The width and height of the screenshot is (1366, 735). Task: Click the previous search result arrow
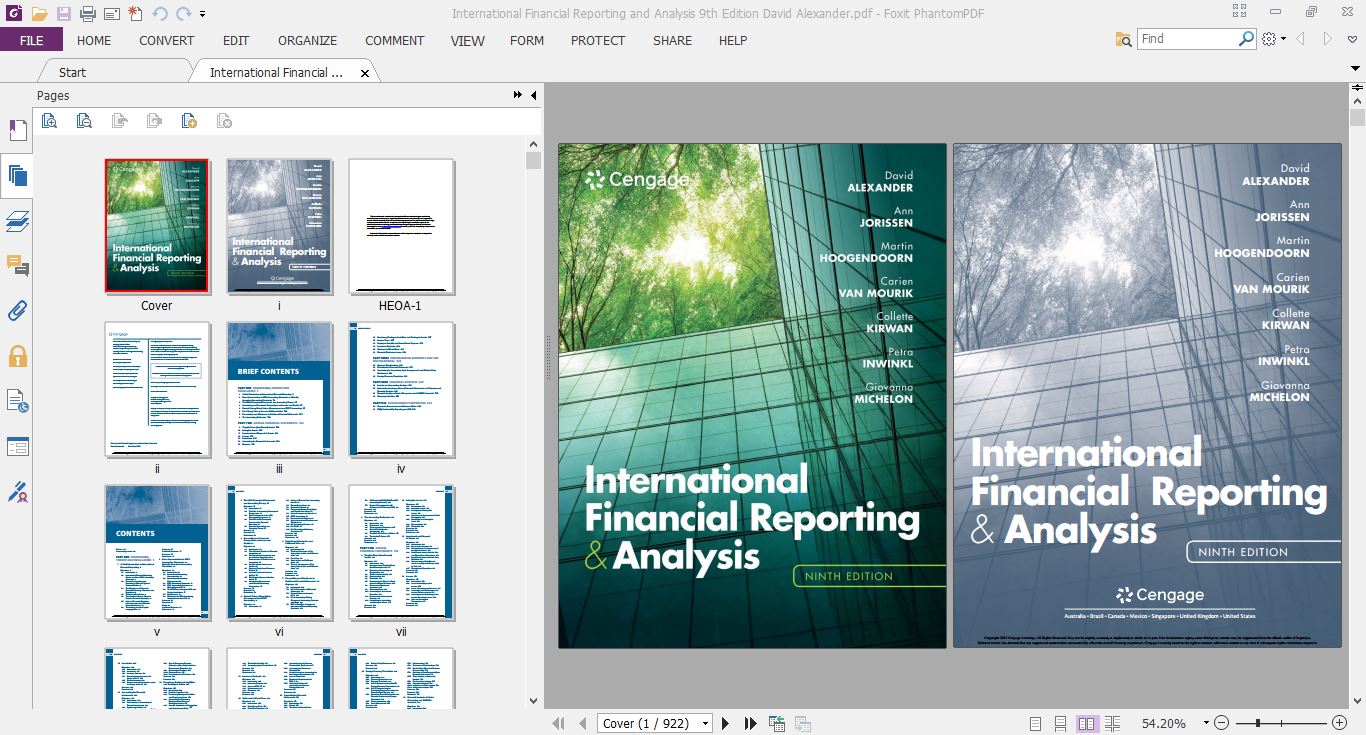[1301, 39]
